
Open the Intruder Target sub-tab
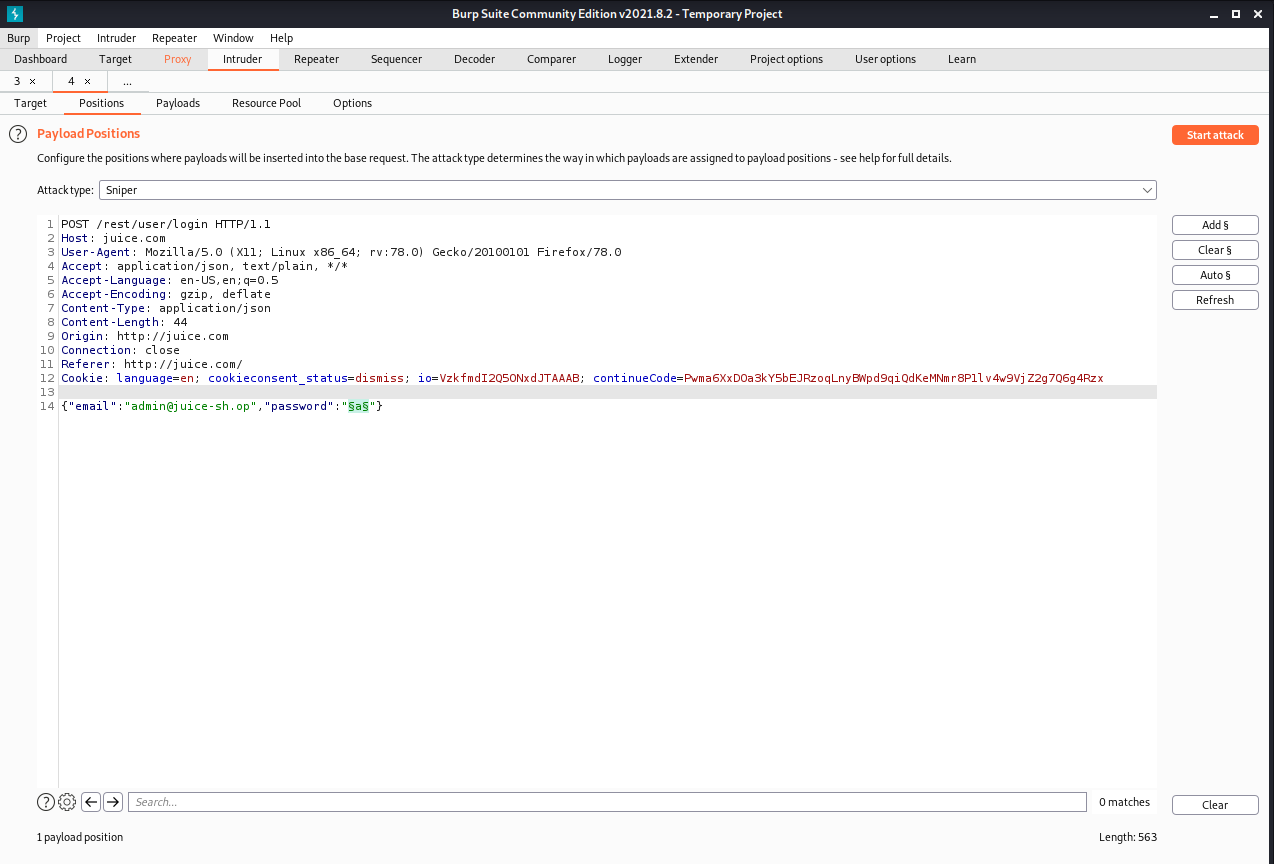pos(30,103)
